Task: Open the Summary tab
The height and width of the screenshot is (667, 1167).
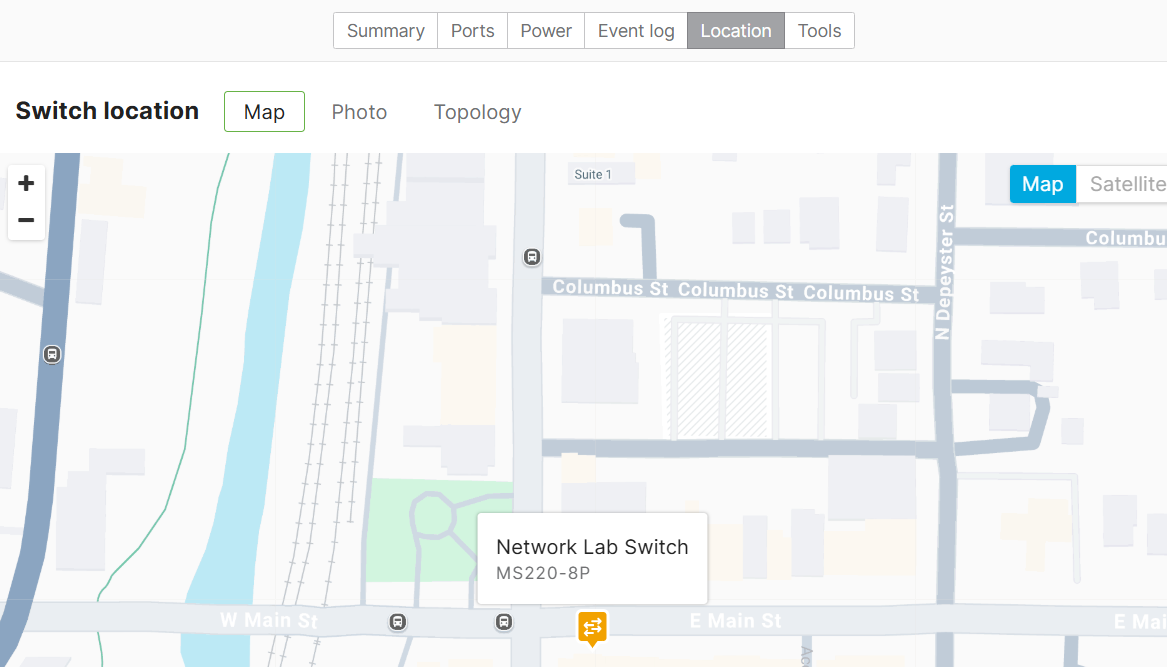Action: 386,31
